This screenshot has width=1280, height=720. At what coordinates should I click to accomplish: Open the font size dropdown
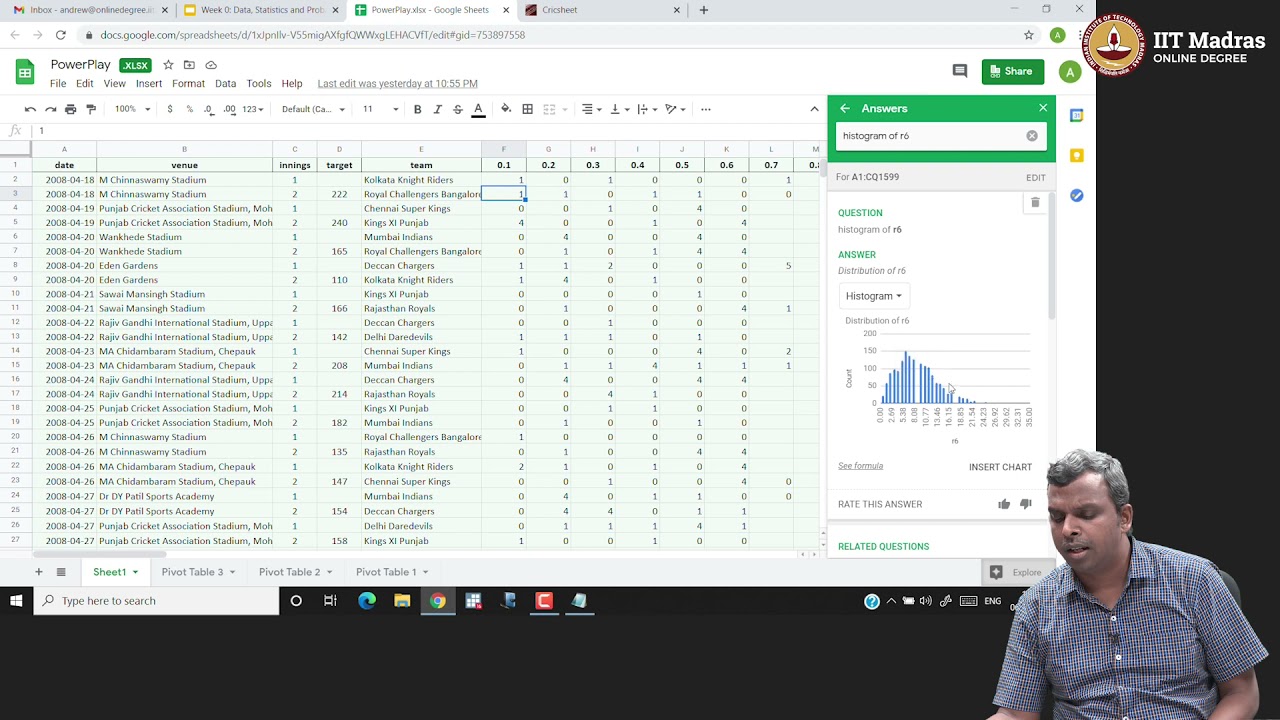(380, 109)
